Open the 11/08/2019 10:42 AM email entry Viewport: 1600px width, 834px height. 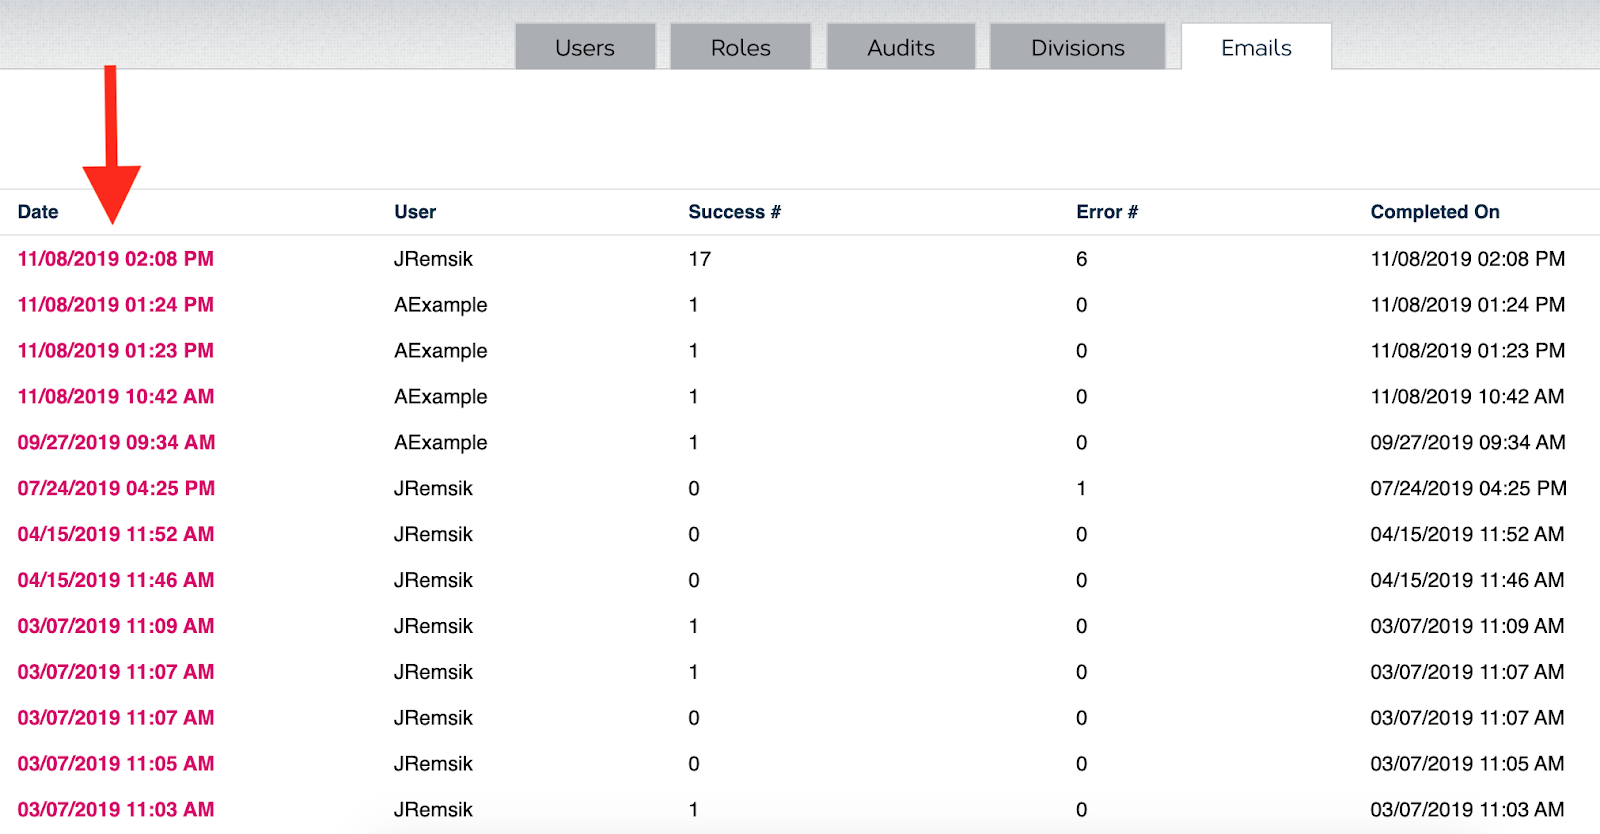[x=116, y=397]
